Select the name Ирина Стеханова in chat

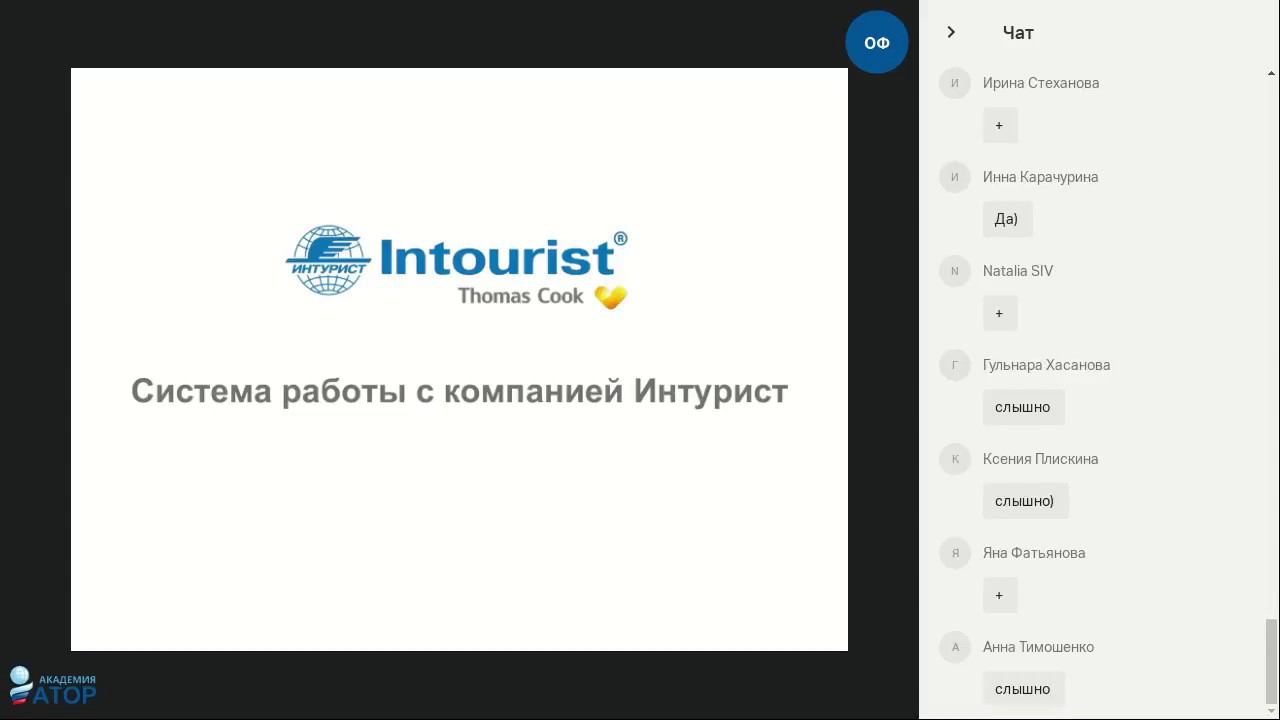point(1041,83)
